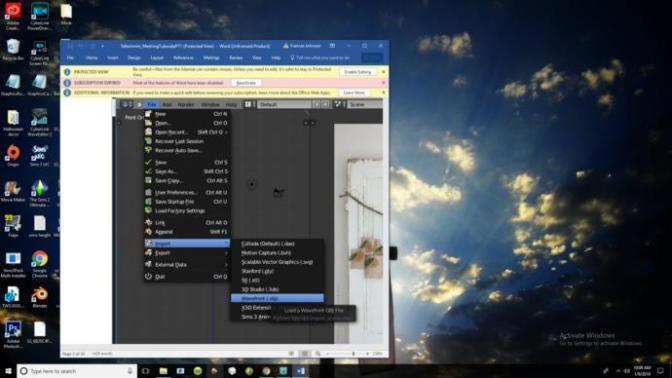This screenshot has height=378, width=672.
Task: Click the Reactivate button
Action: tap(246, 83)
